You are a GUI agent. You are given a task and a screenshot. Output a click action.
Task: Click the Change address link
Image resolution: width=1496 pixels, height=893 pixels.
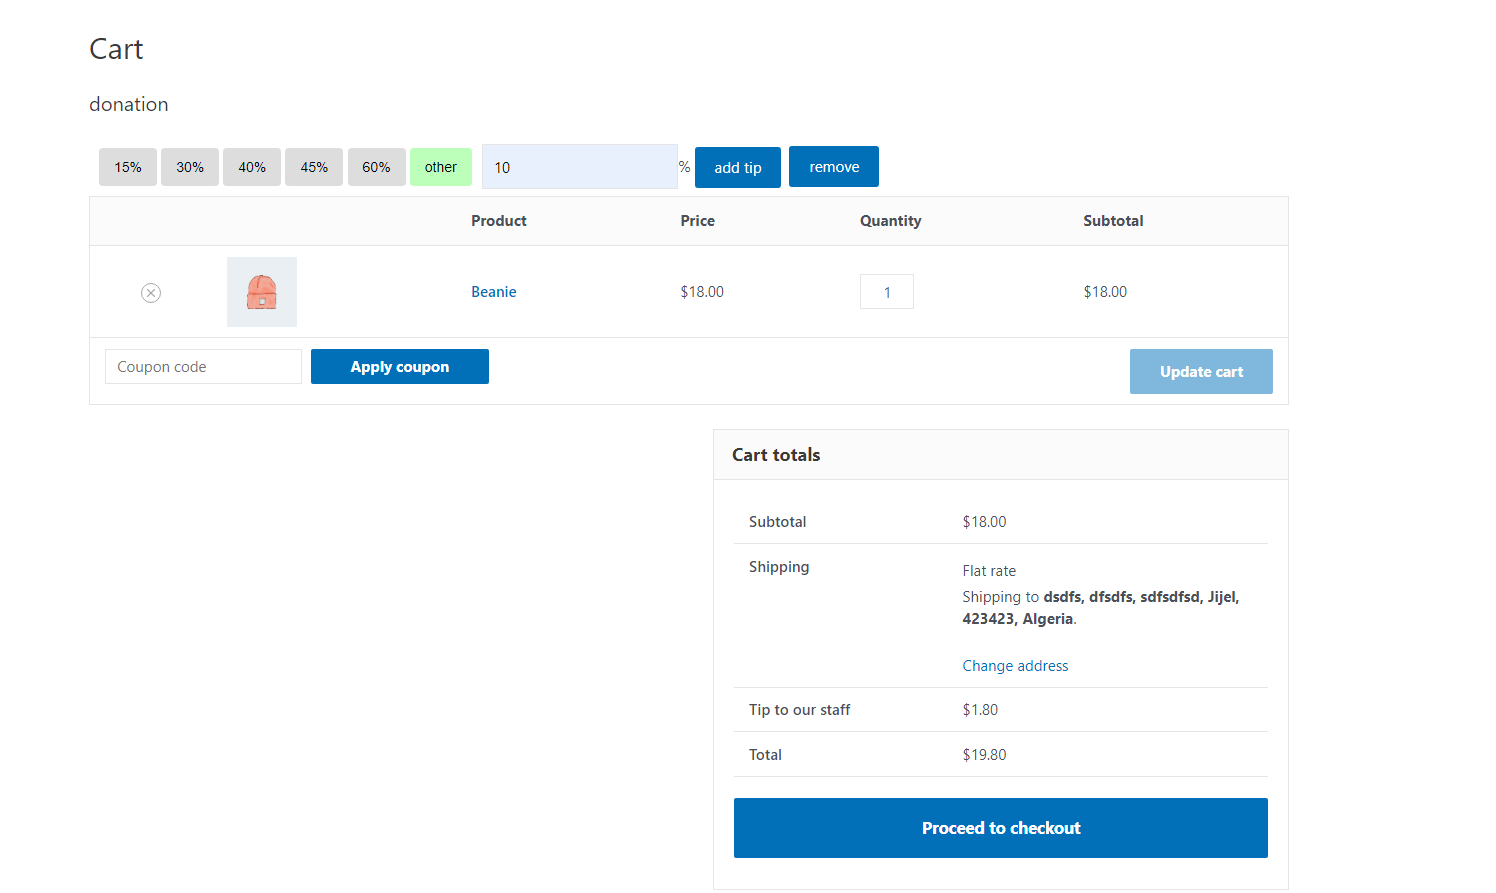pyautogui.click(x=1015, y=665)
